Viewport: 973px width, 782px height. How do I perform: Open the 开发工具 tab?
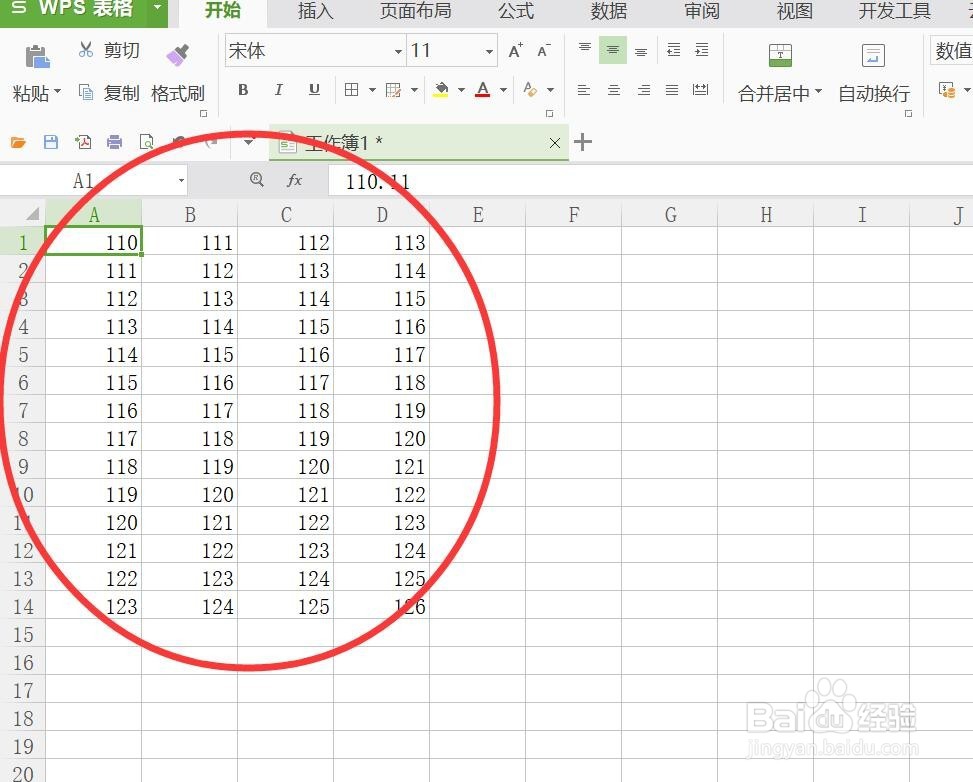click(895, 11)
